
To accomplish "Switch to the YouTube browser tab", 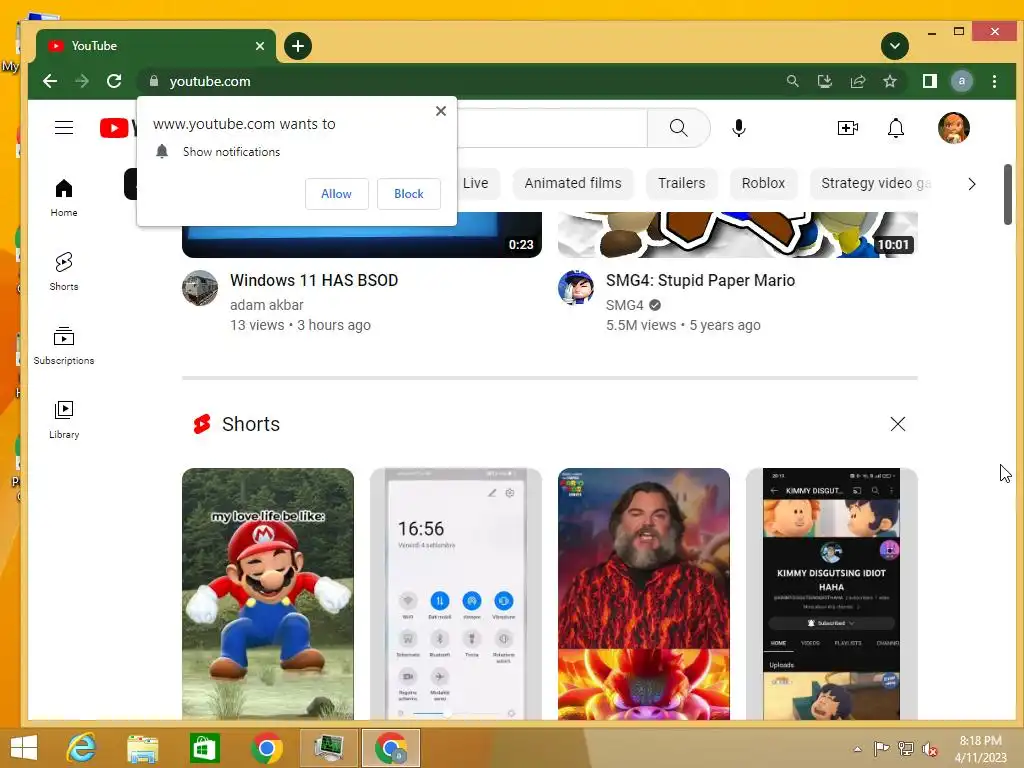I will [155, 46].
